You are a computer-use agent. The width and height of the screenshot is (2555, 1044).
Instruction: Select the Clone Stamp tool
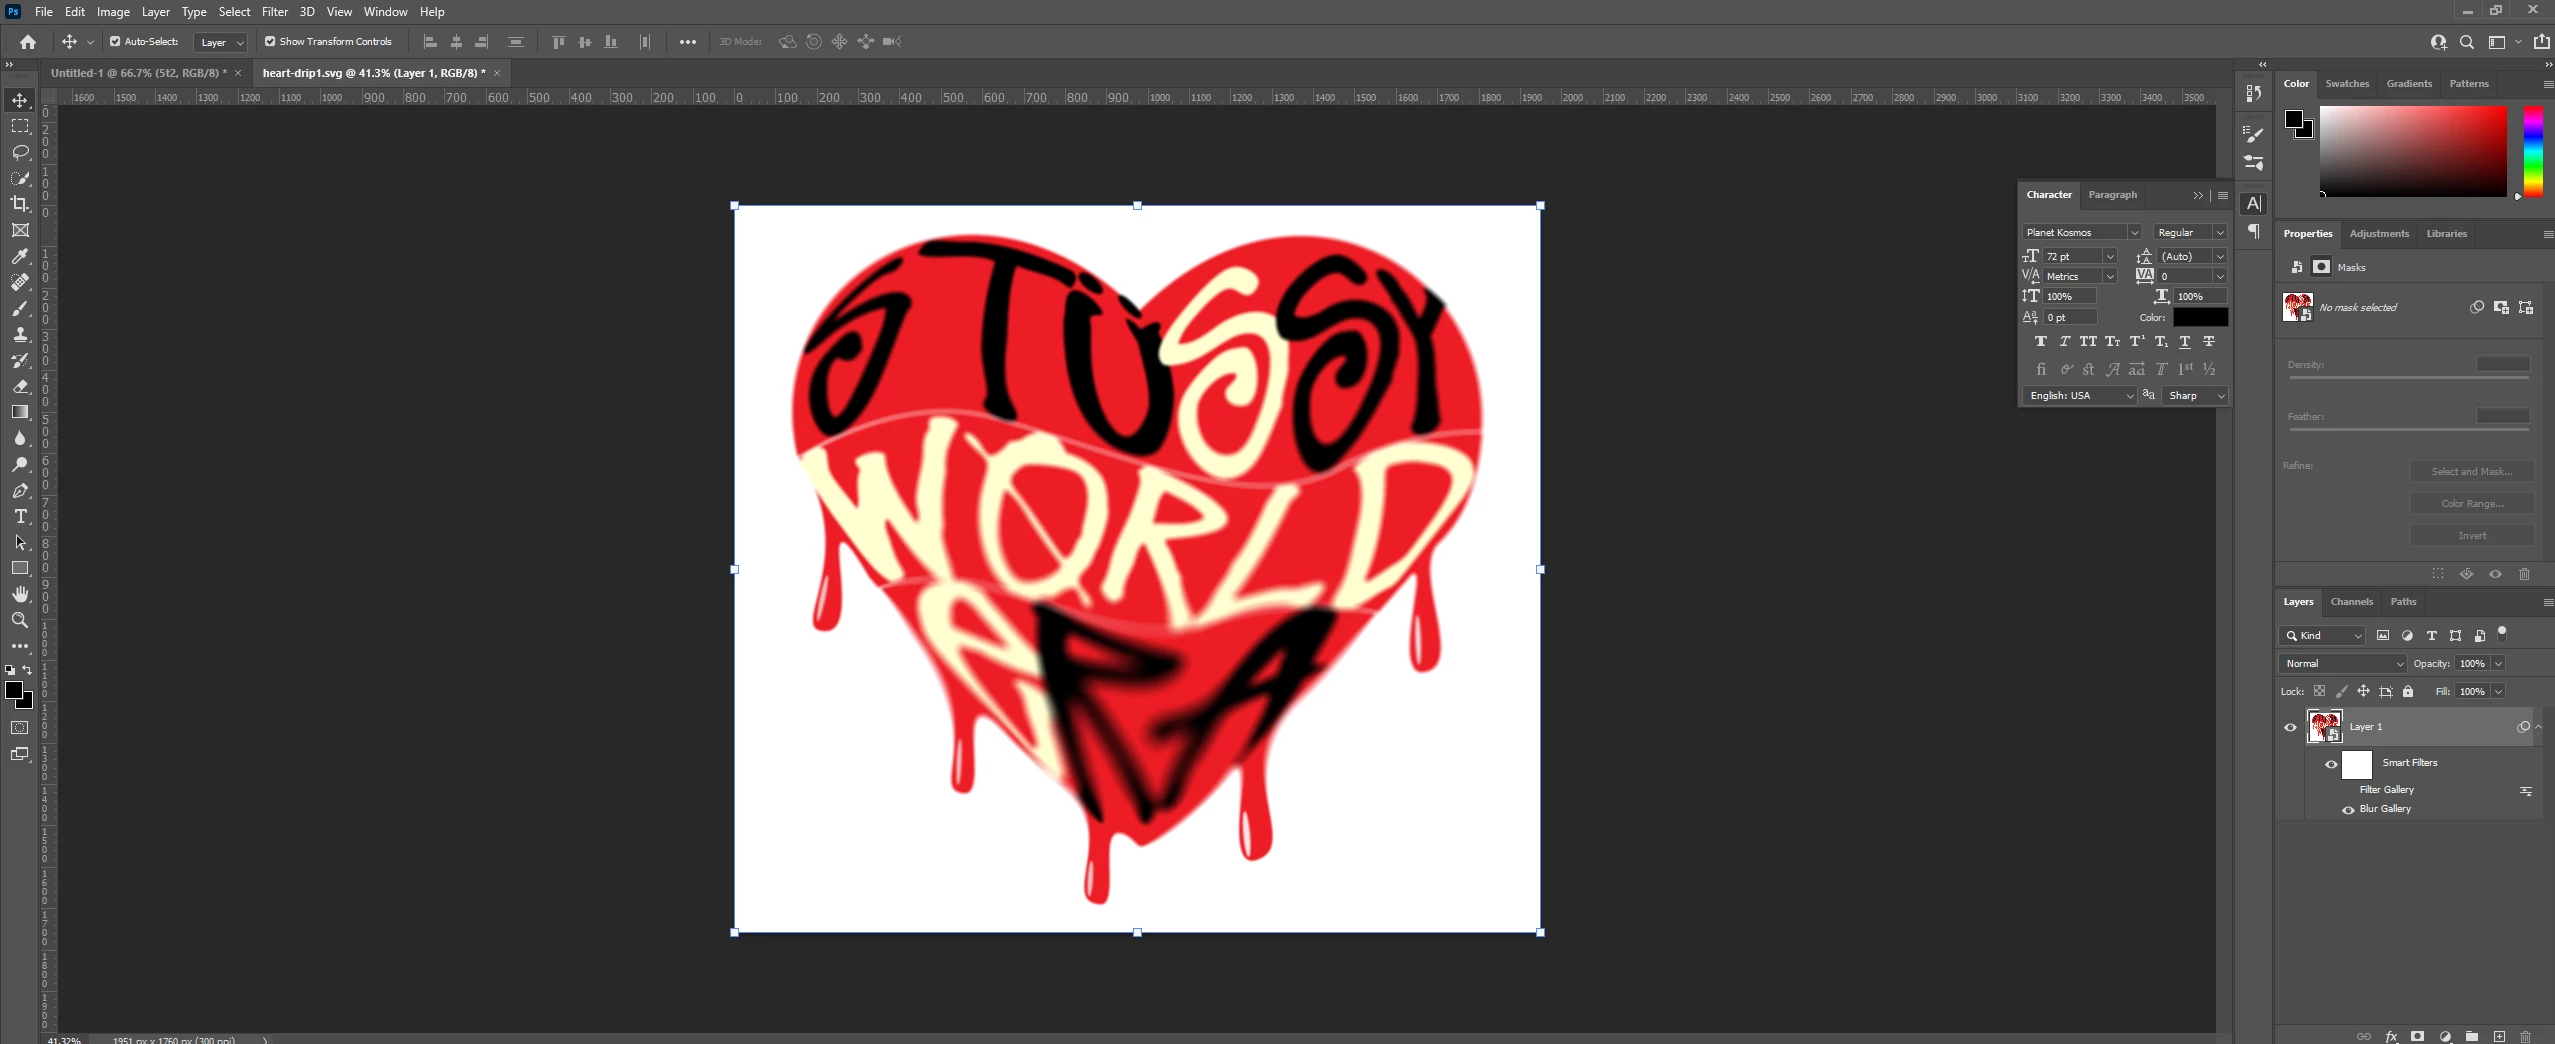tap(20, 334)
